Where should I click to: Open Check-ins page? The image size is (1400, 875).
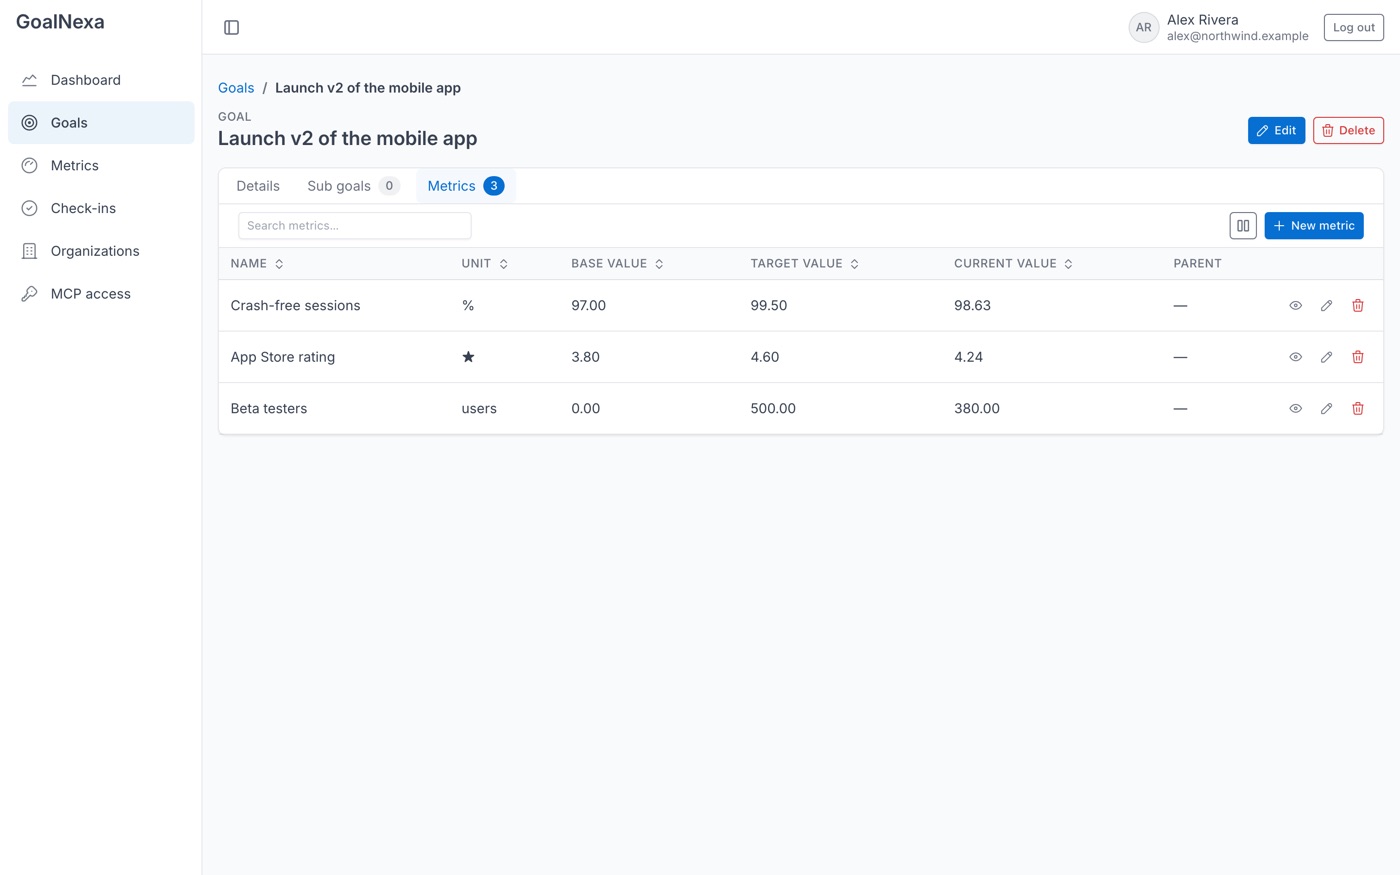coord(101,208)
